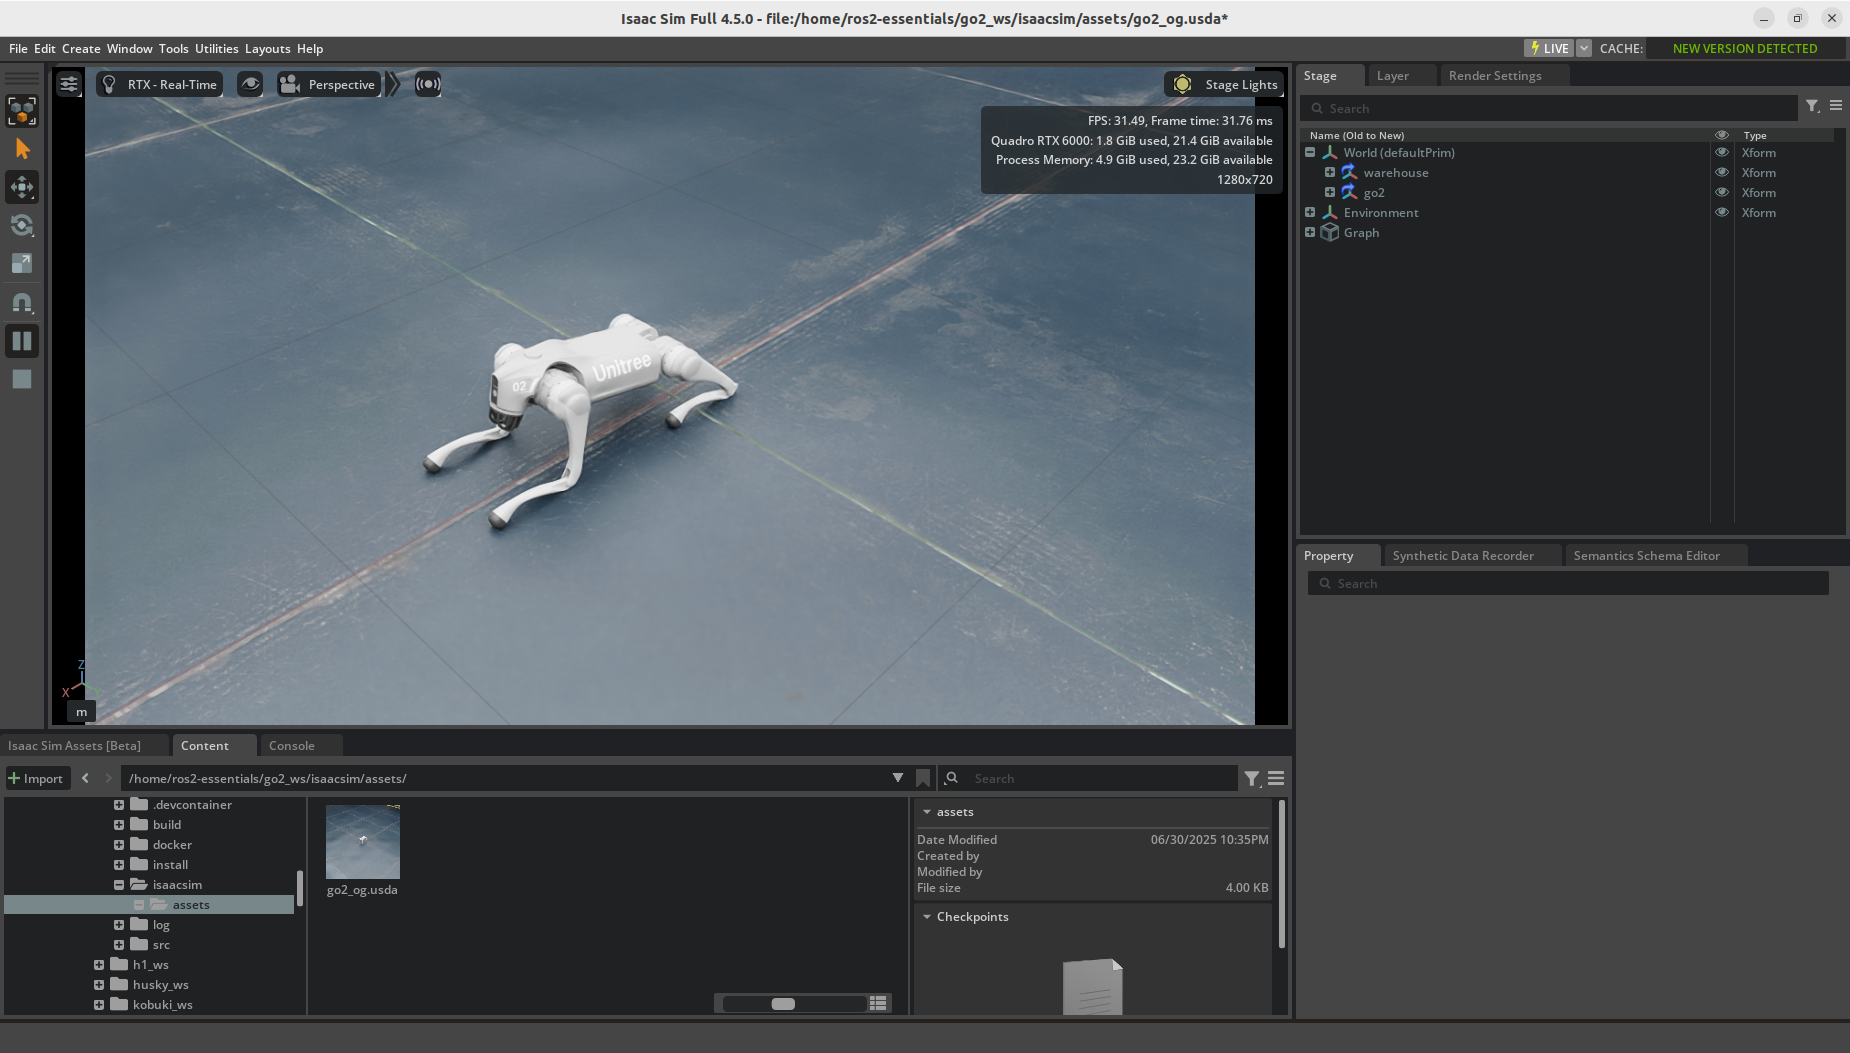The width and height of the screenshot is (1850, 1053).
Task: Expand the warehouse prim
Action: (1330, 173)
